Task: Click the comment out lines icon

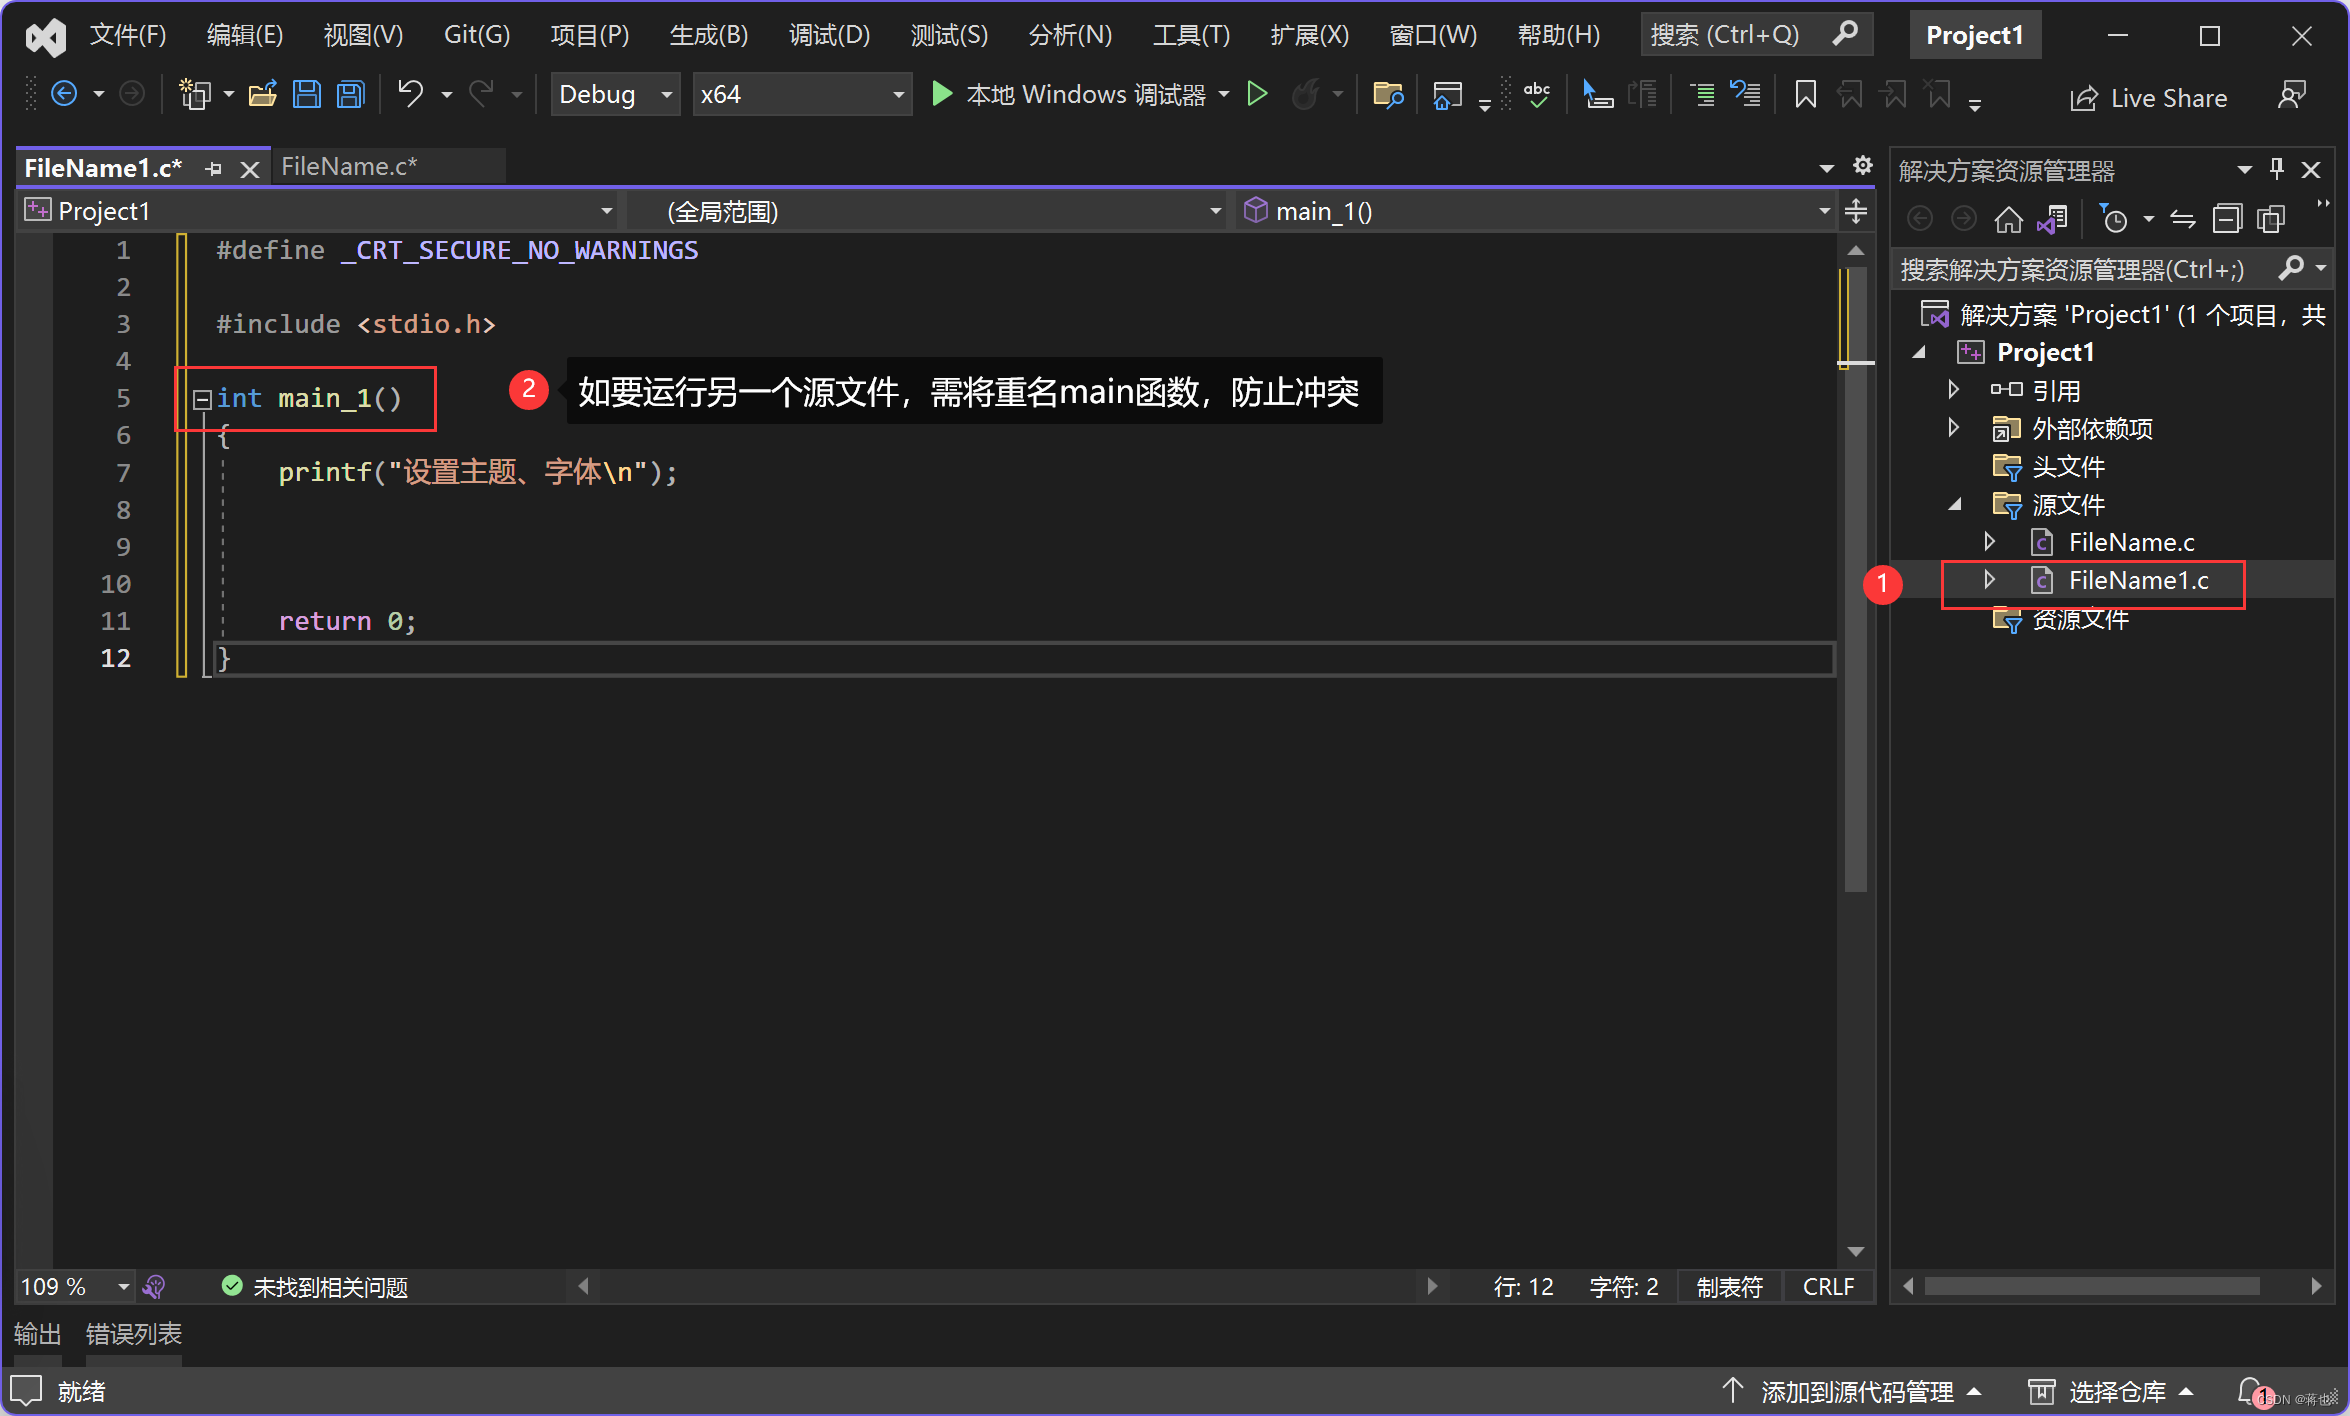Action: 1701,95
